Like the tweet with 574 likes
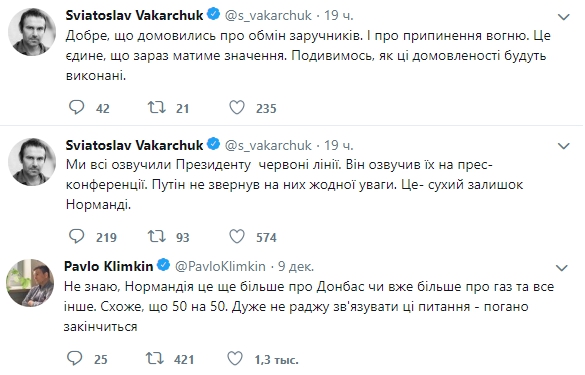This screenshot has width=585, height=375. (x=237, y=236)
